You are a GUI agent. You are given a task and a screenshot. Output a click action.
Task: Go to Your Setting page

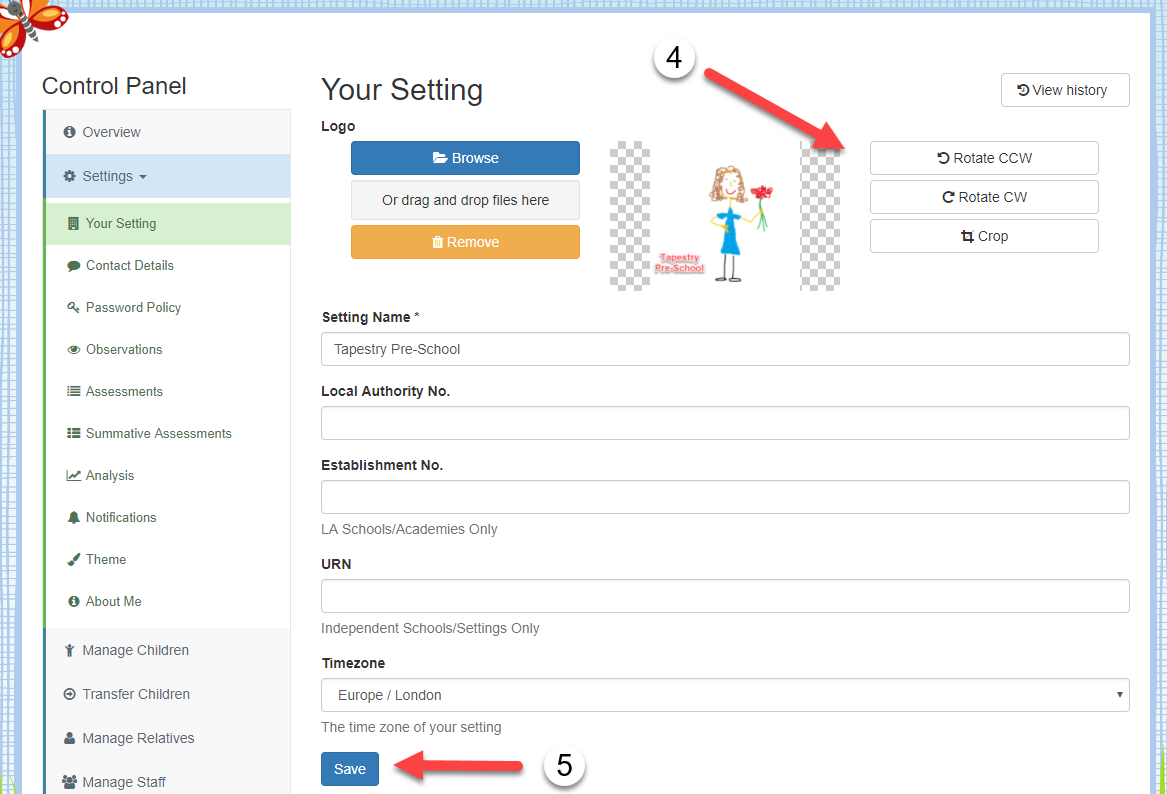[x=168, y=223]
